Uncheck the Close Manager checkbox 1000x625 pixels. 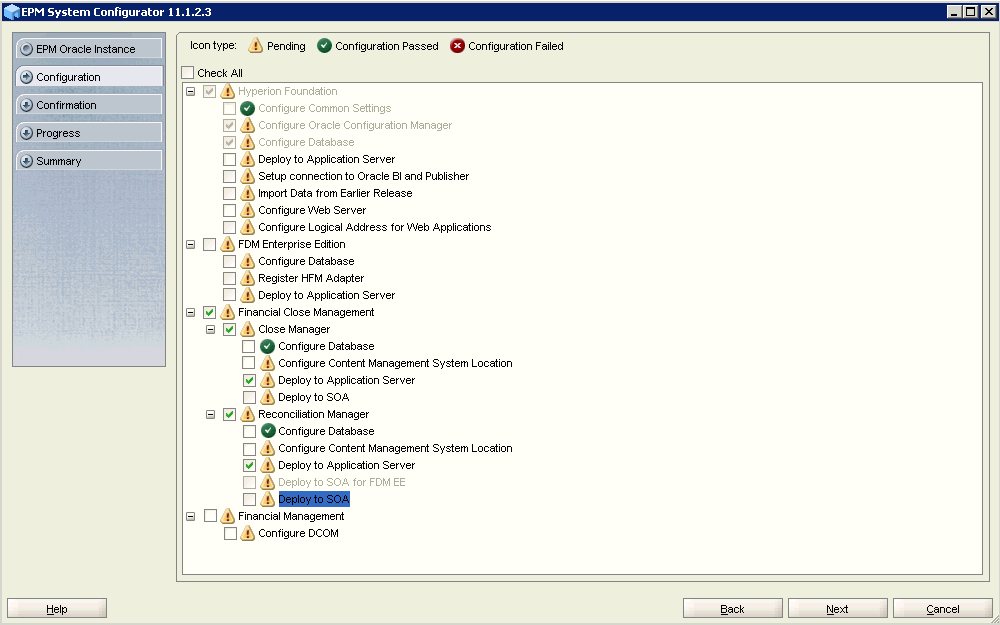[230, 329]
